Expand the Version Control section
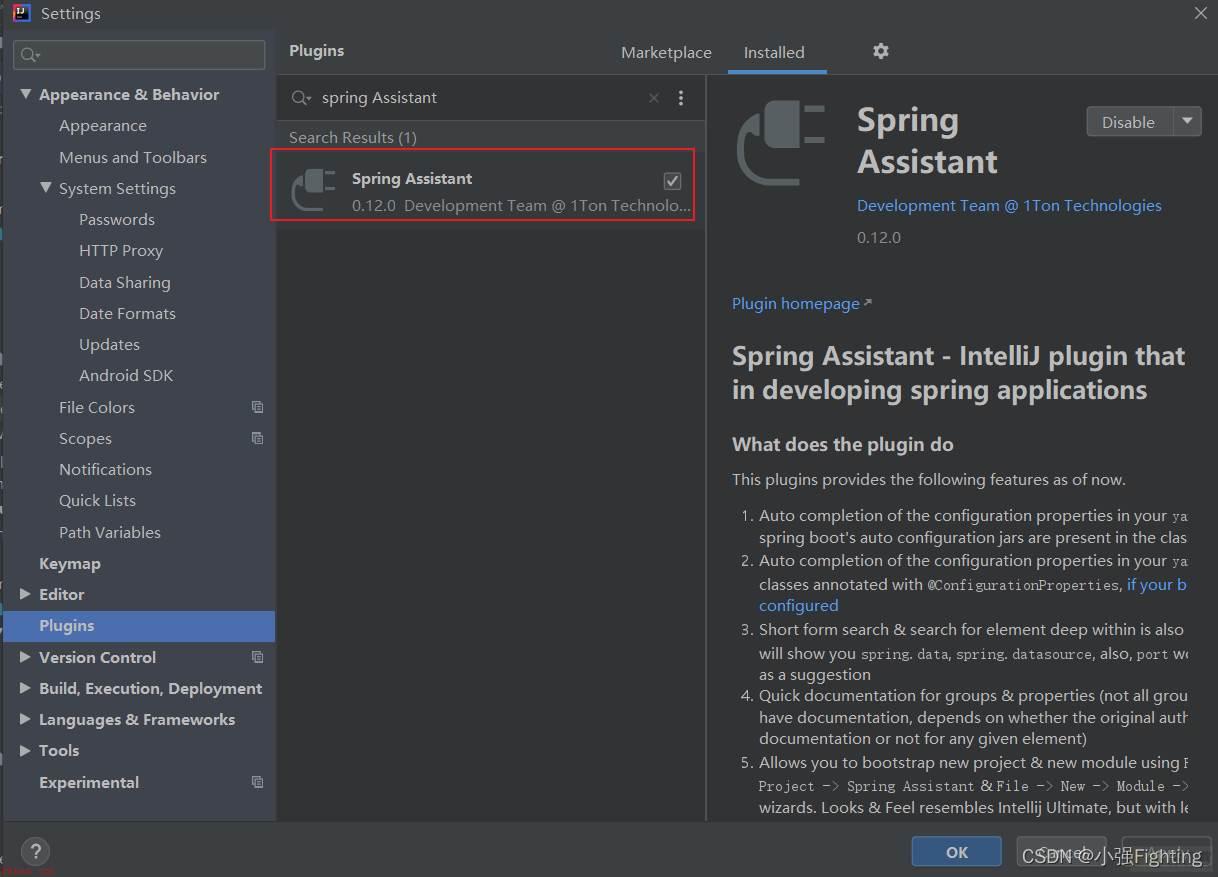 pos(25,657)
